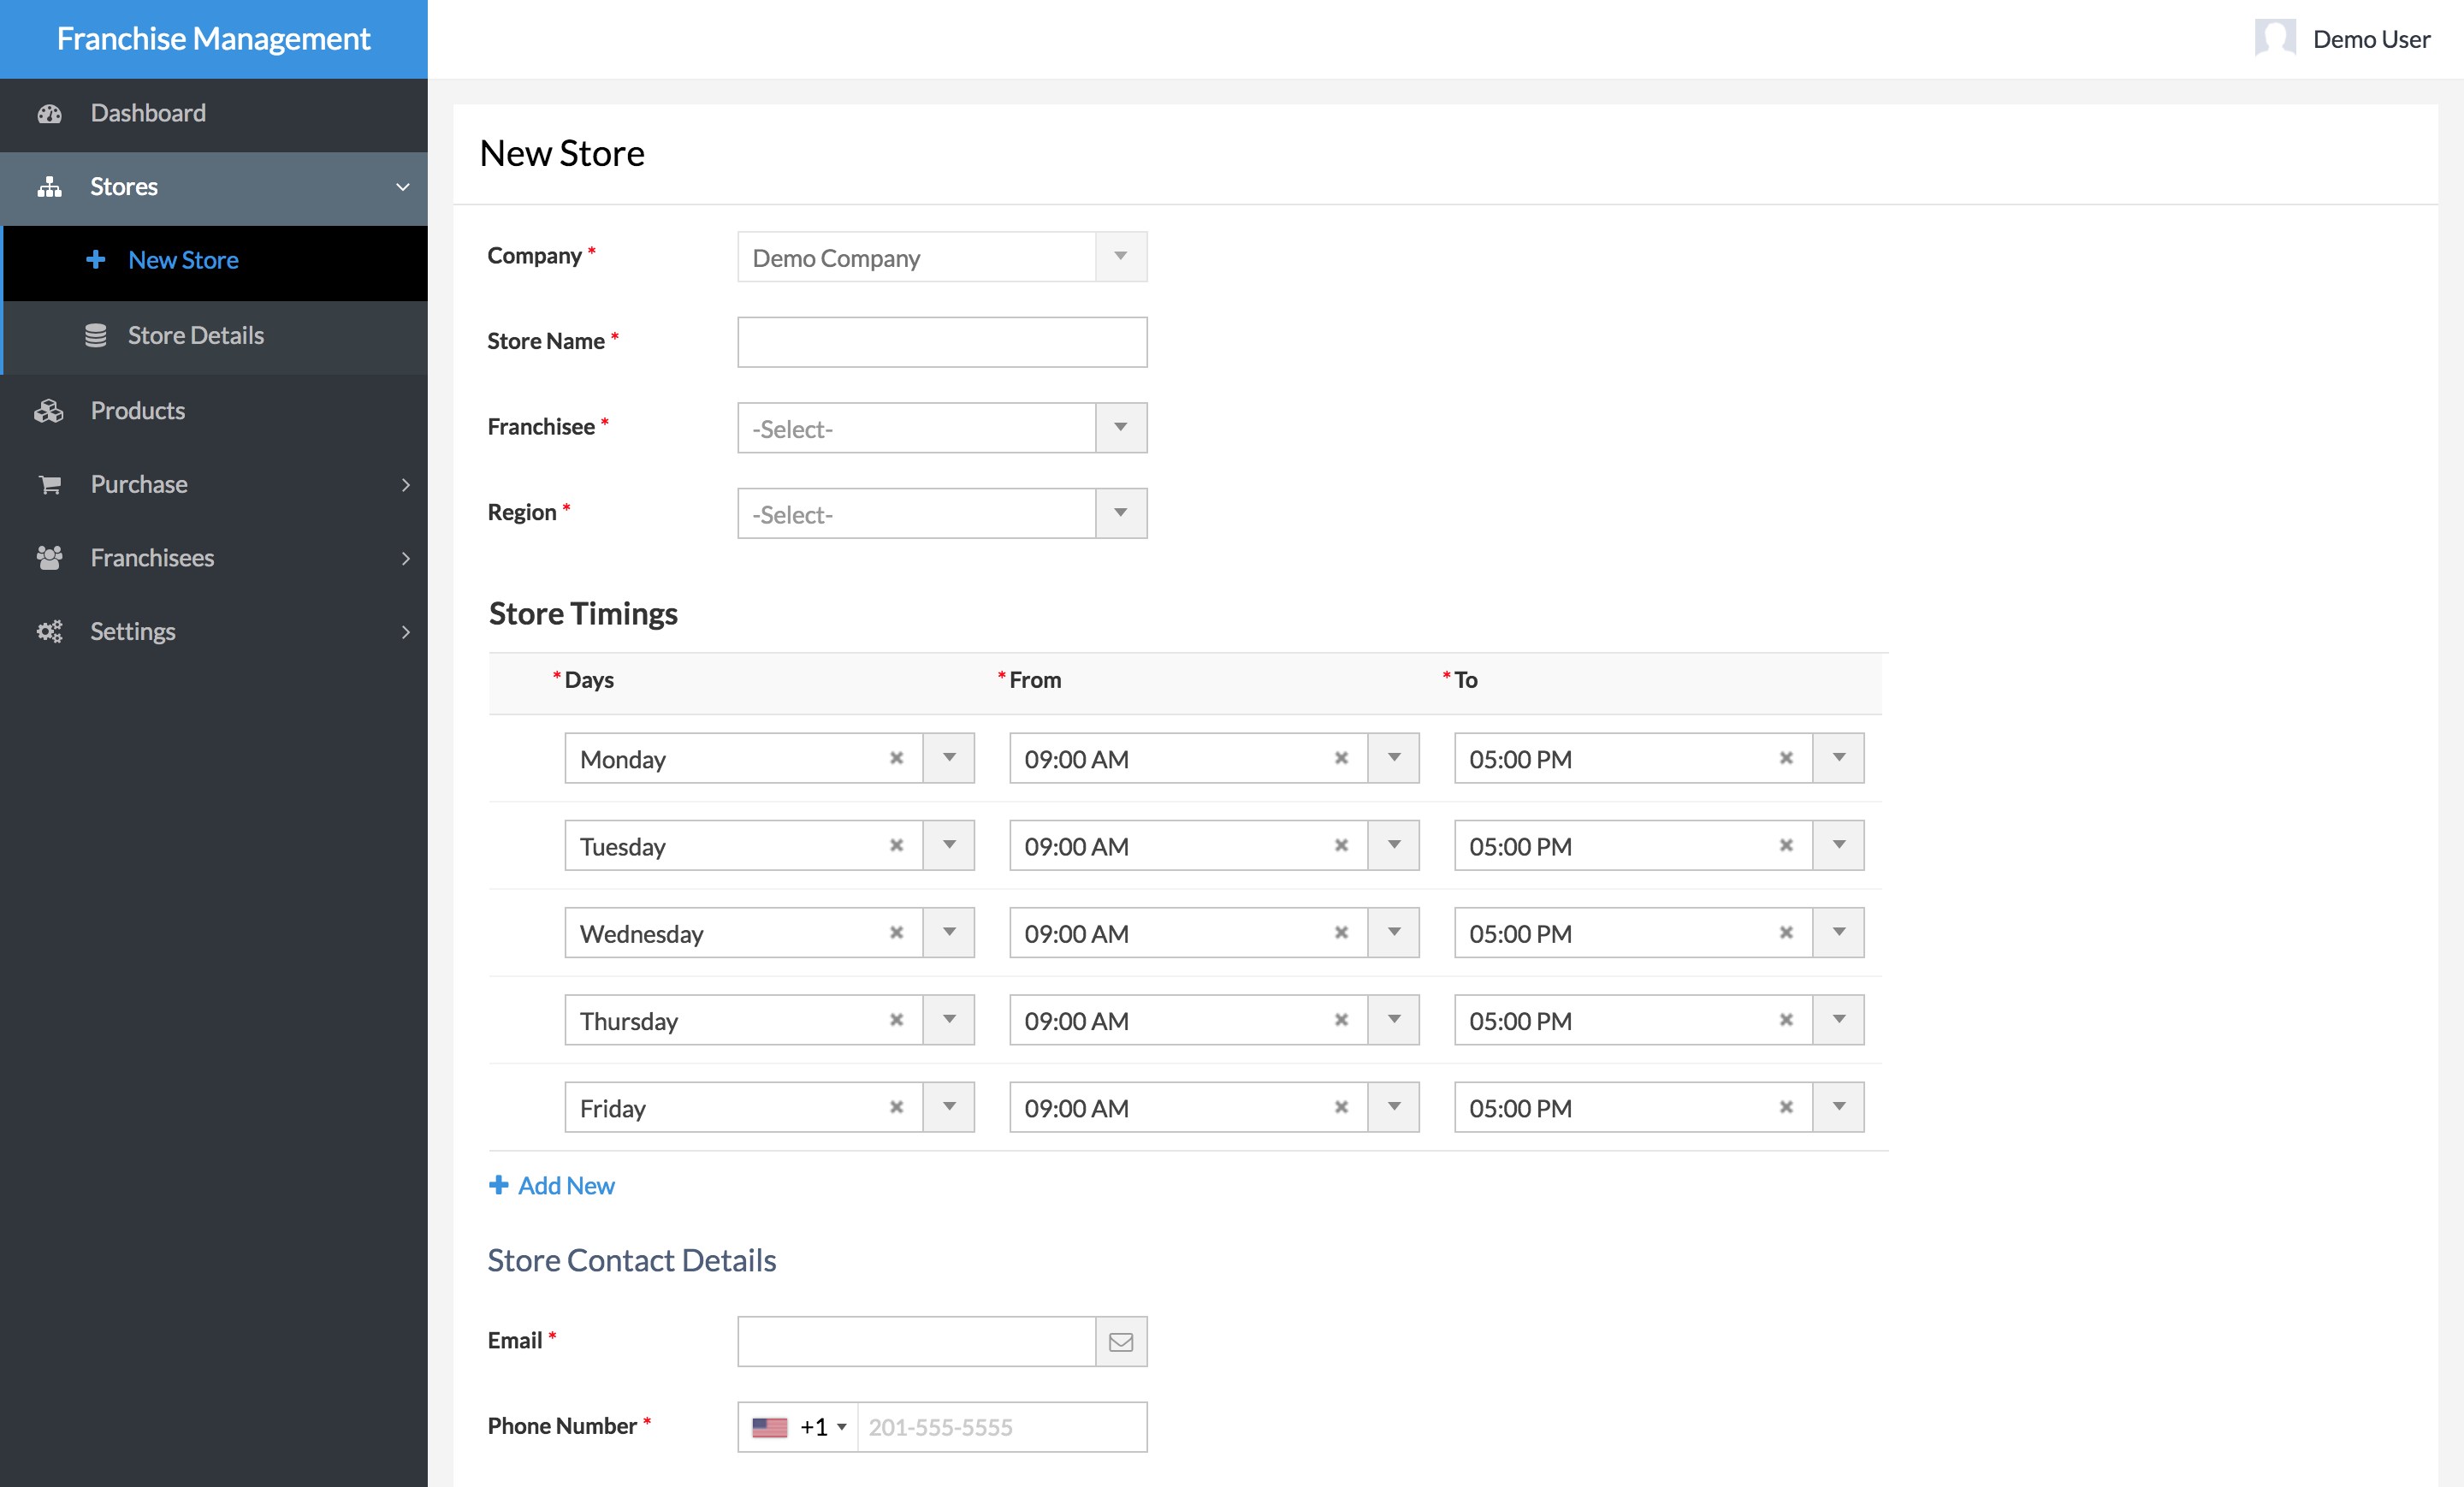2464x1487 pixels.
Task: Click the Products icon in sidebar
Action: [x=48, y=408]
